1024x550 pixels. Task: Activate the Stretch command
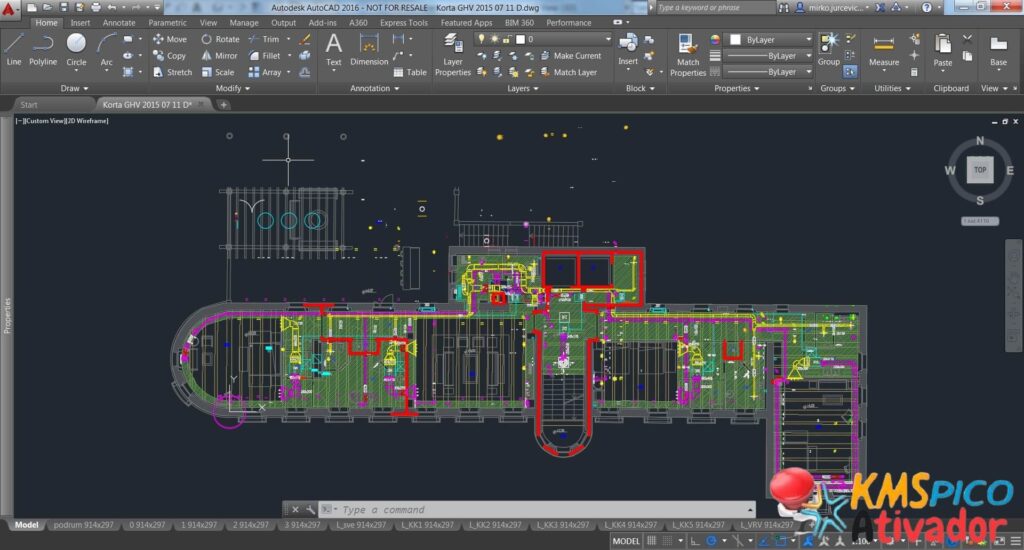click(172, 73)
